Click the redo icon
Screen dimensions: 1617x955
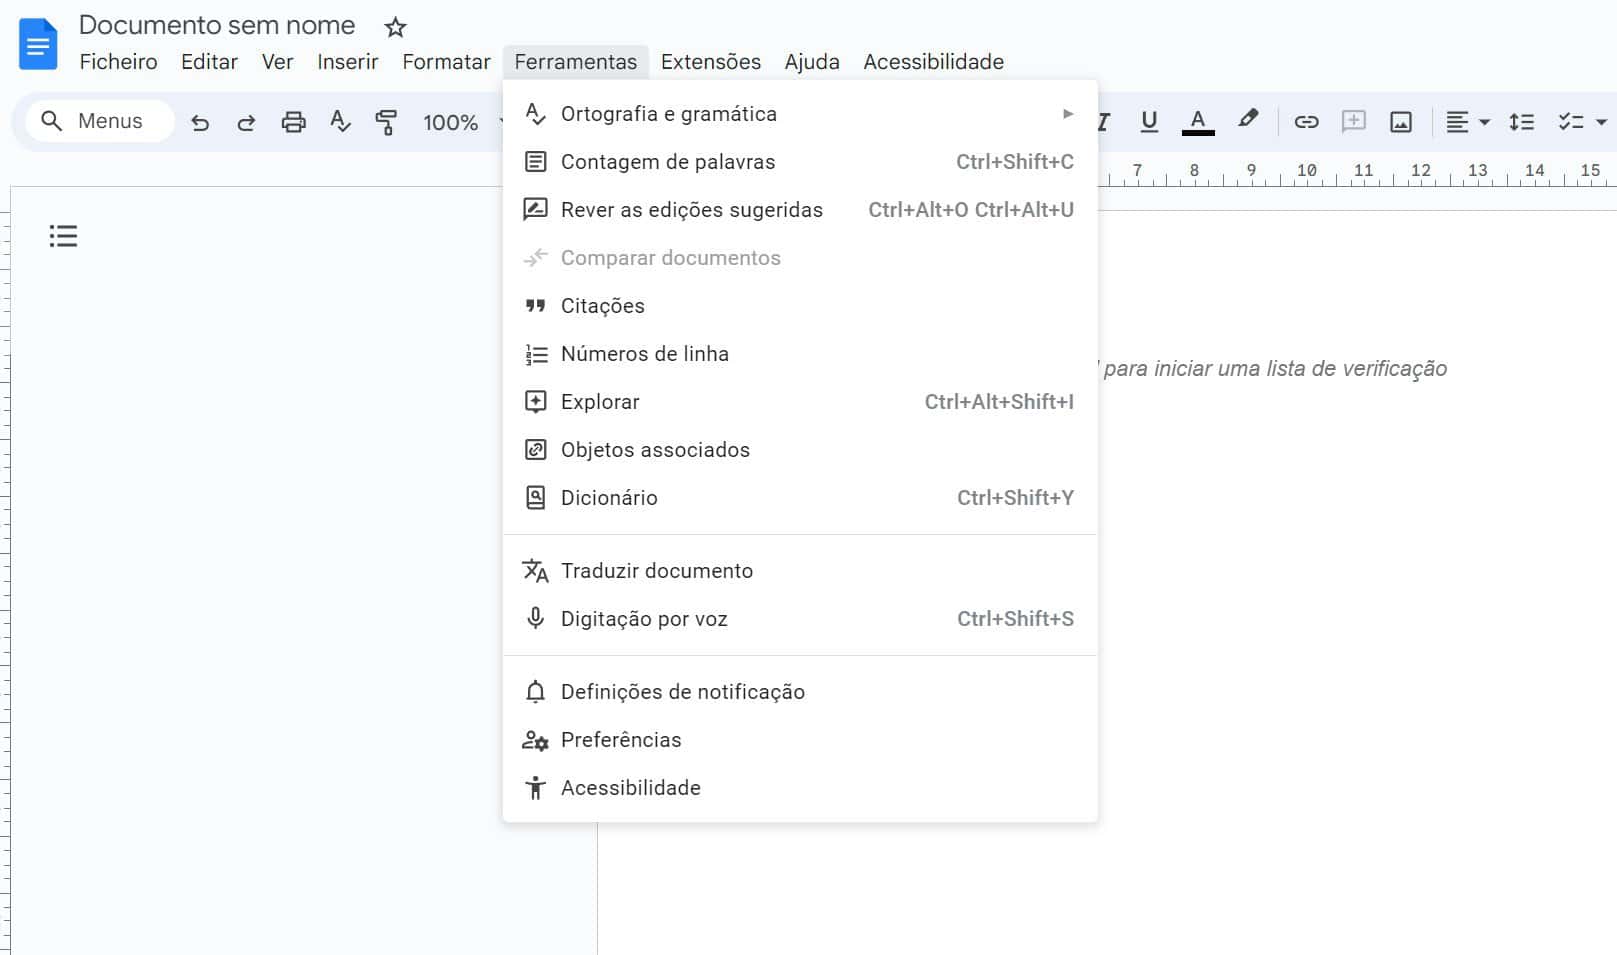point(246,121)
